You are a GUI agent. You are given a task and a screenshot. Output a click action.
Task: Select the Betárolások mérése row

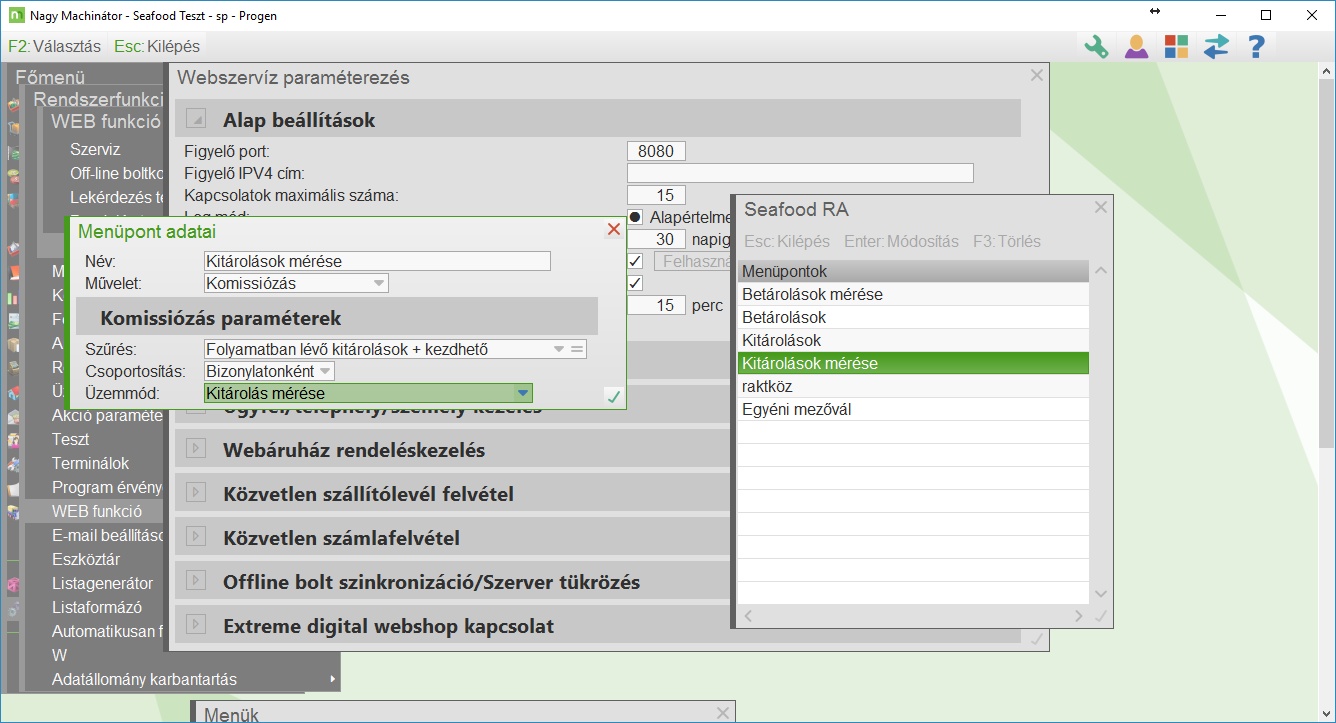pyautogui.click(x=913, y=294)
